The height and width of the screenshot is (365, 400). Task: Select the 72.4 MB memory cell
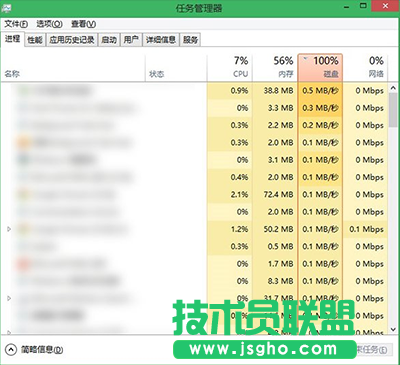click(x=275, y=194)
